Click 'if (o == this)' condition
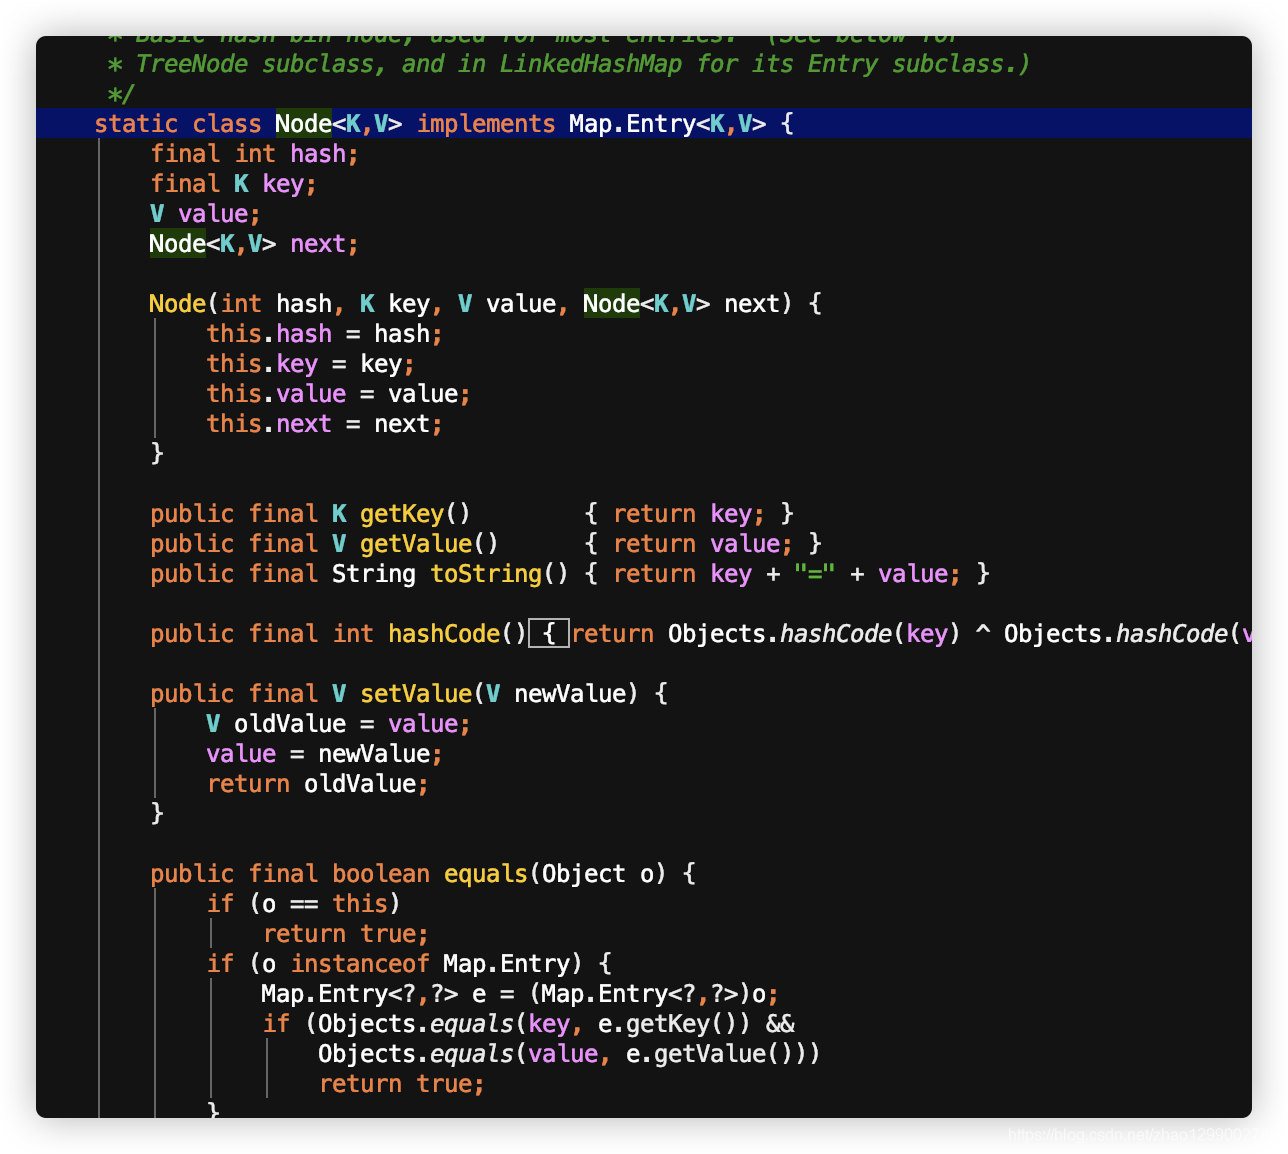The image size is (1288, 1154). pyautogui.click(x=303, y=903)
